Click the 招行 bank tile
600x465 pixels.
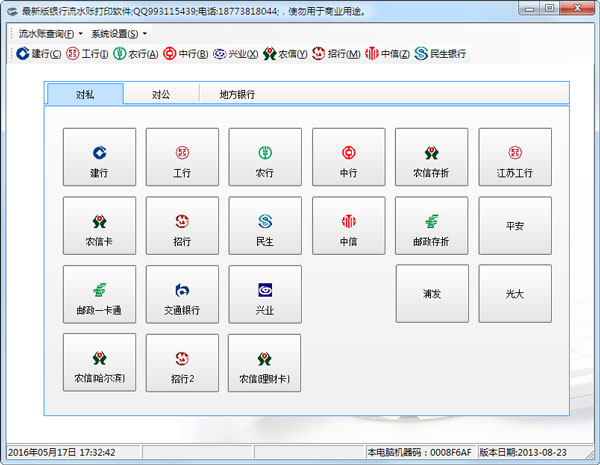point(182,225)
